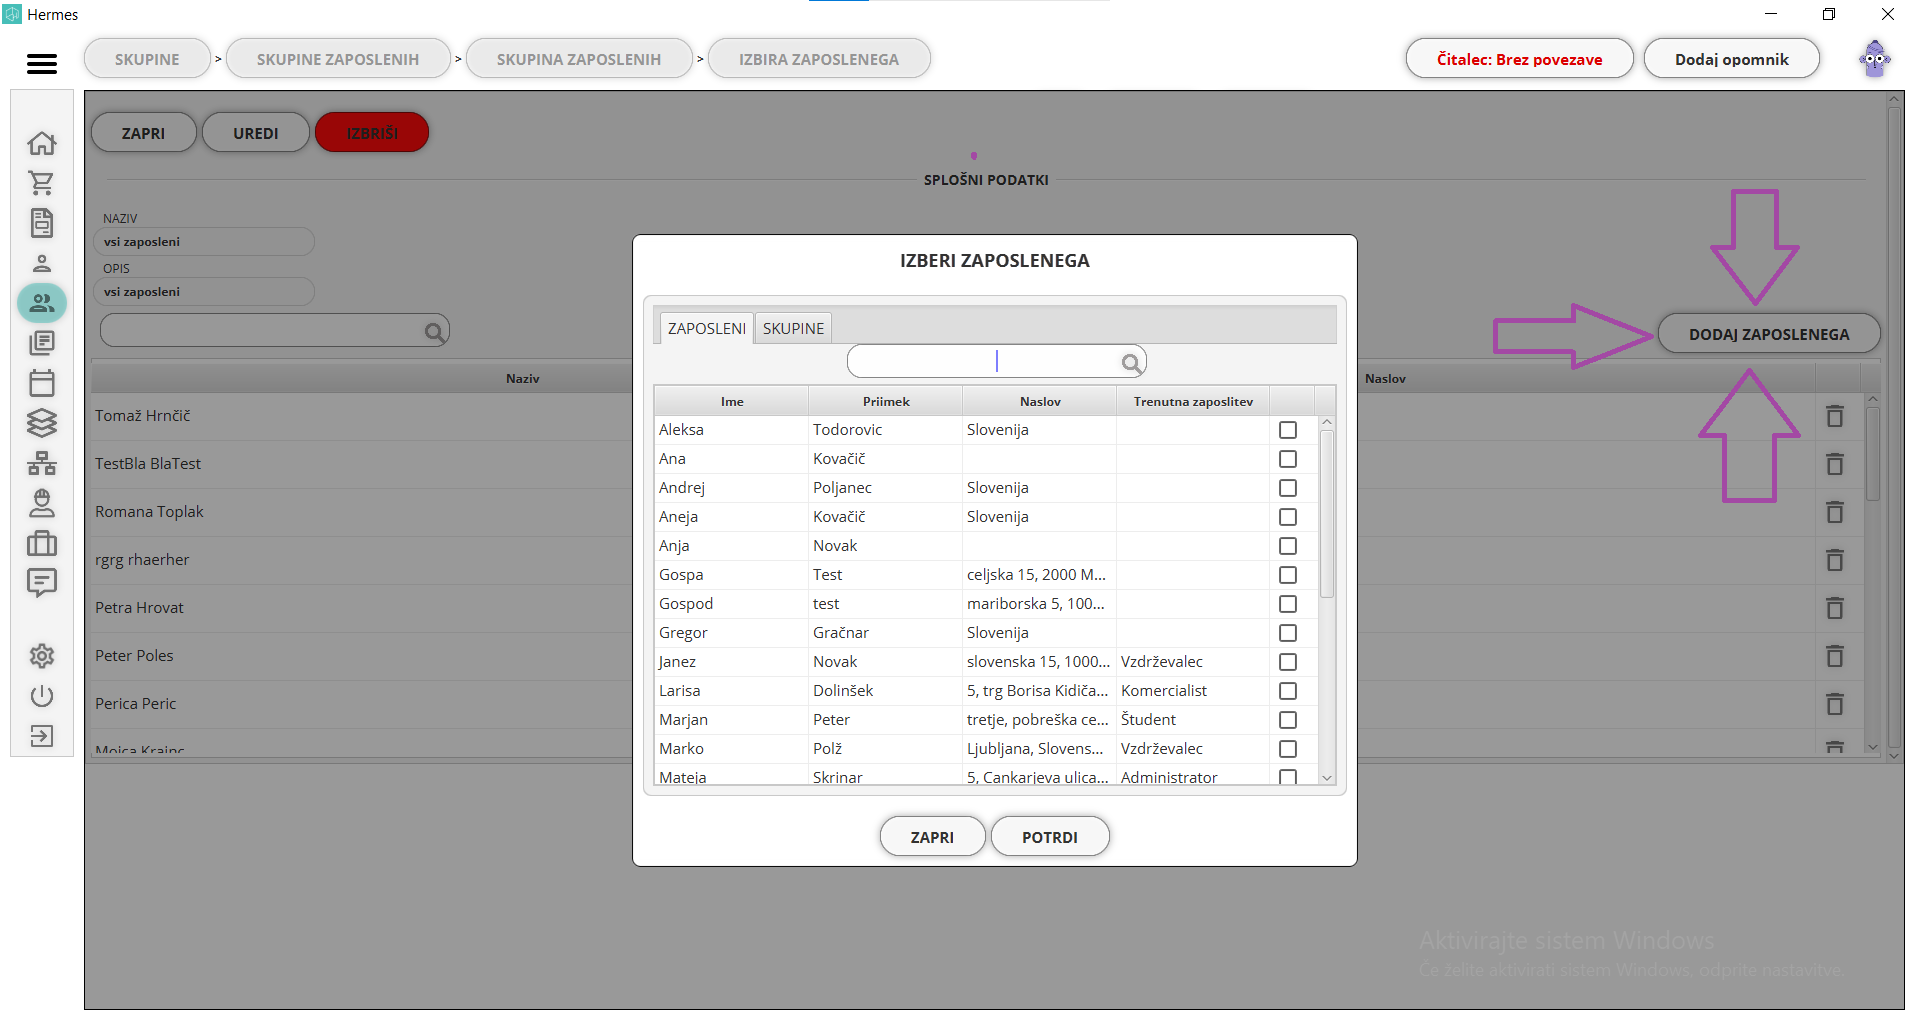Delete Tomaž Hrnčič with trash icon
Screen dimensions: 1920x1023
pyautogui.click(x=1835, y=416)
